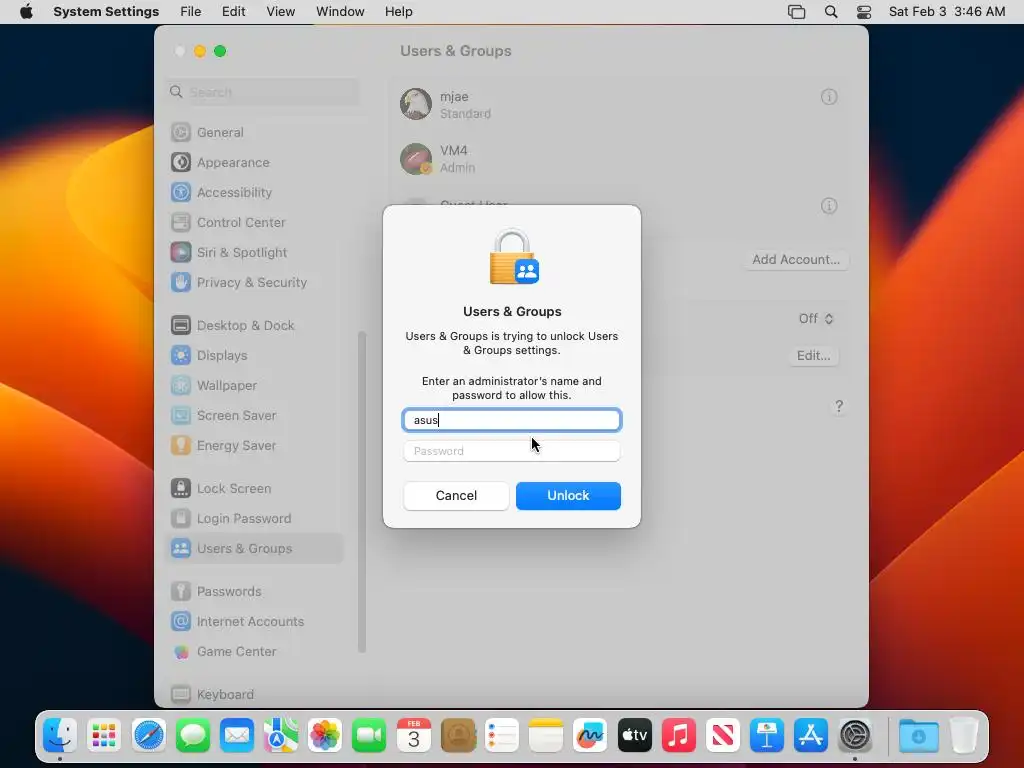The width and height of the screenshot is (1024, 768).
Task: Open Screen Saver settings
Action: 255,415
